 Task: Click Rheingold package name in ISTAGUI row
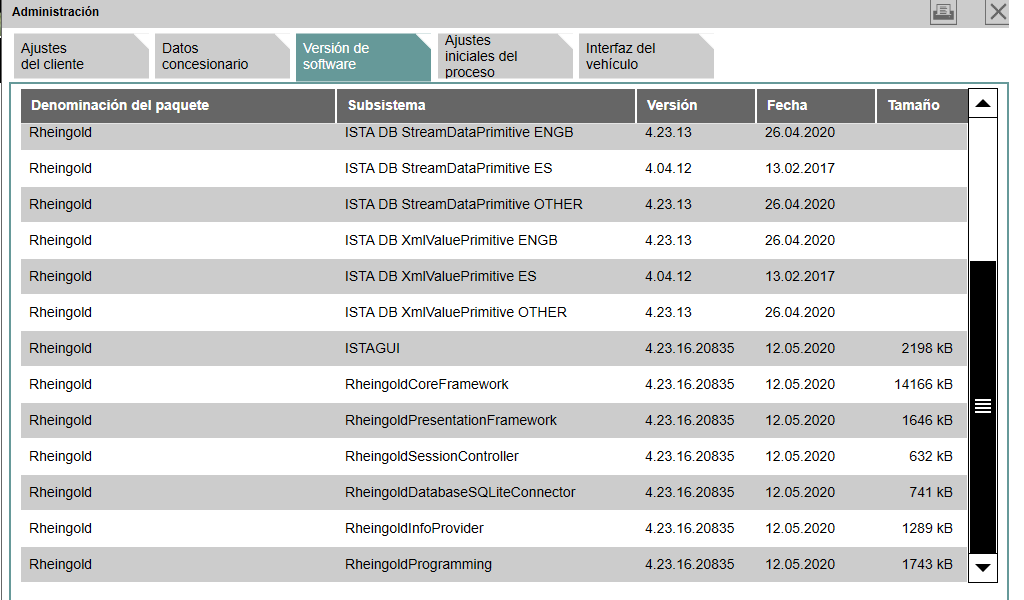click(x=60, y=349)
